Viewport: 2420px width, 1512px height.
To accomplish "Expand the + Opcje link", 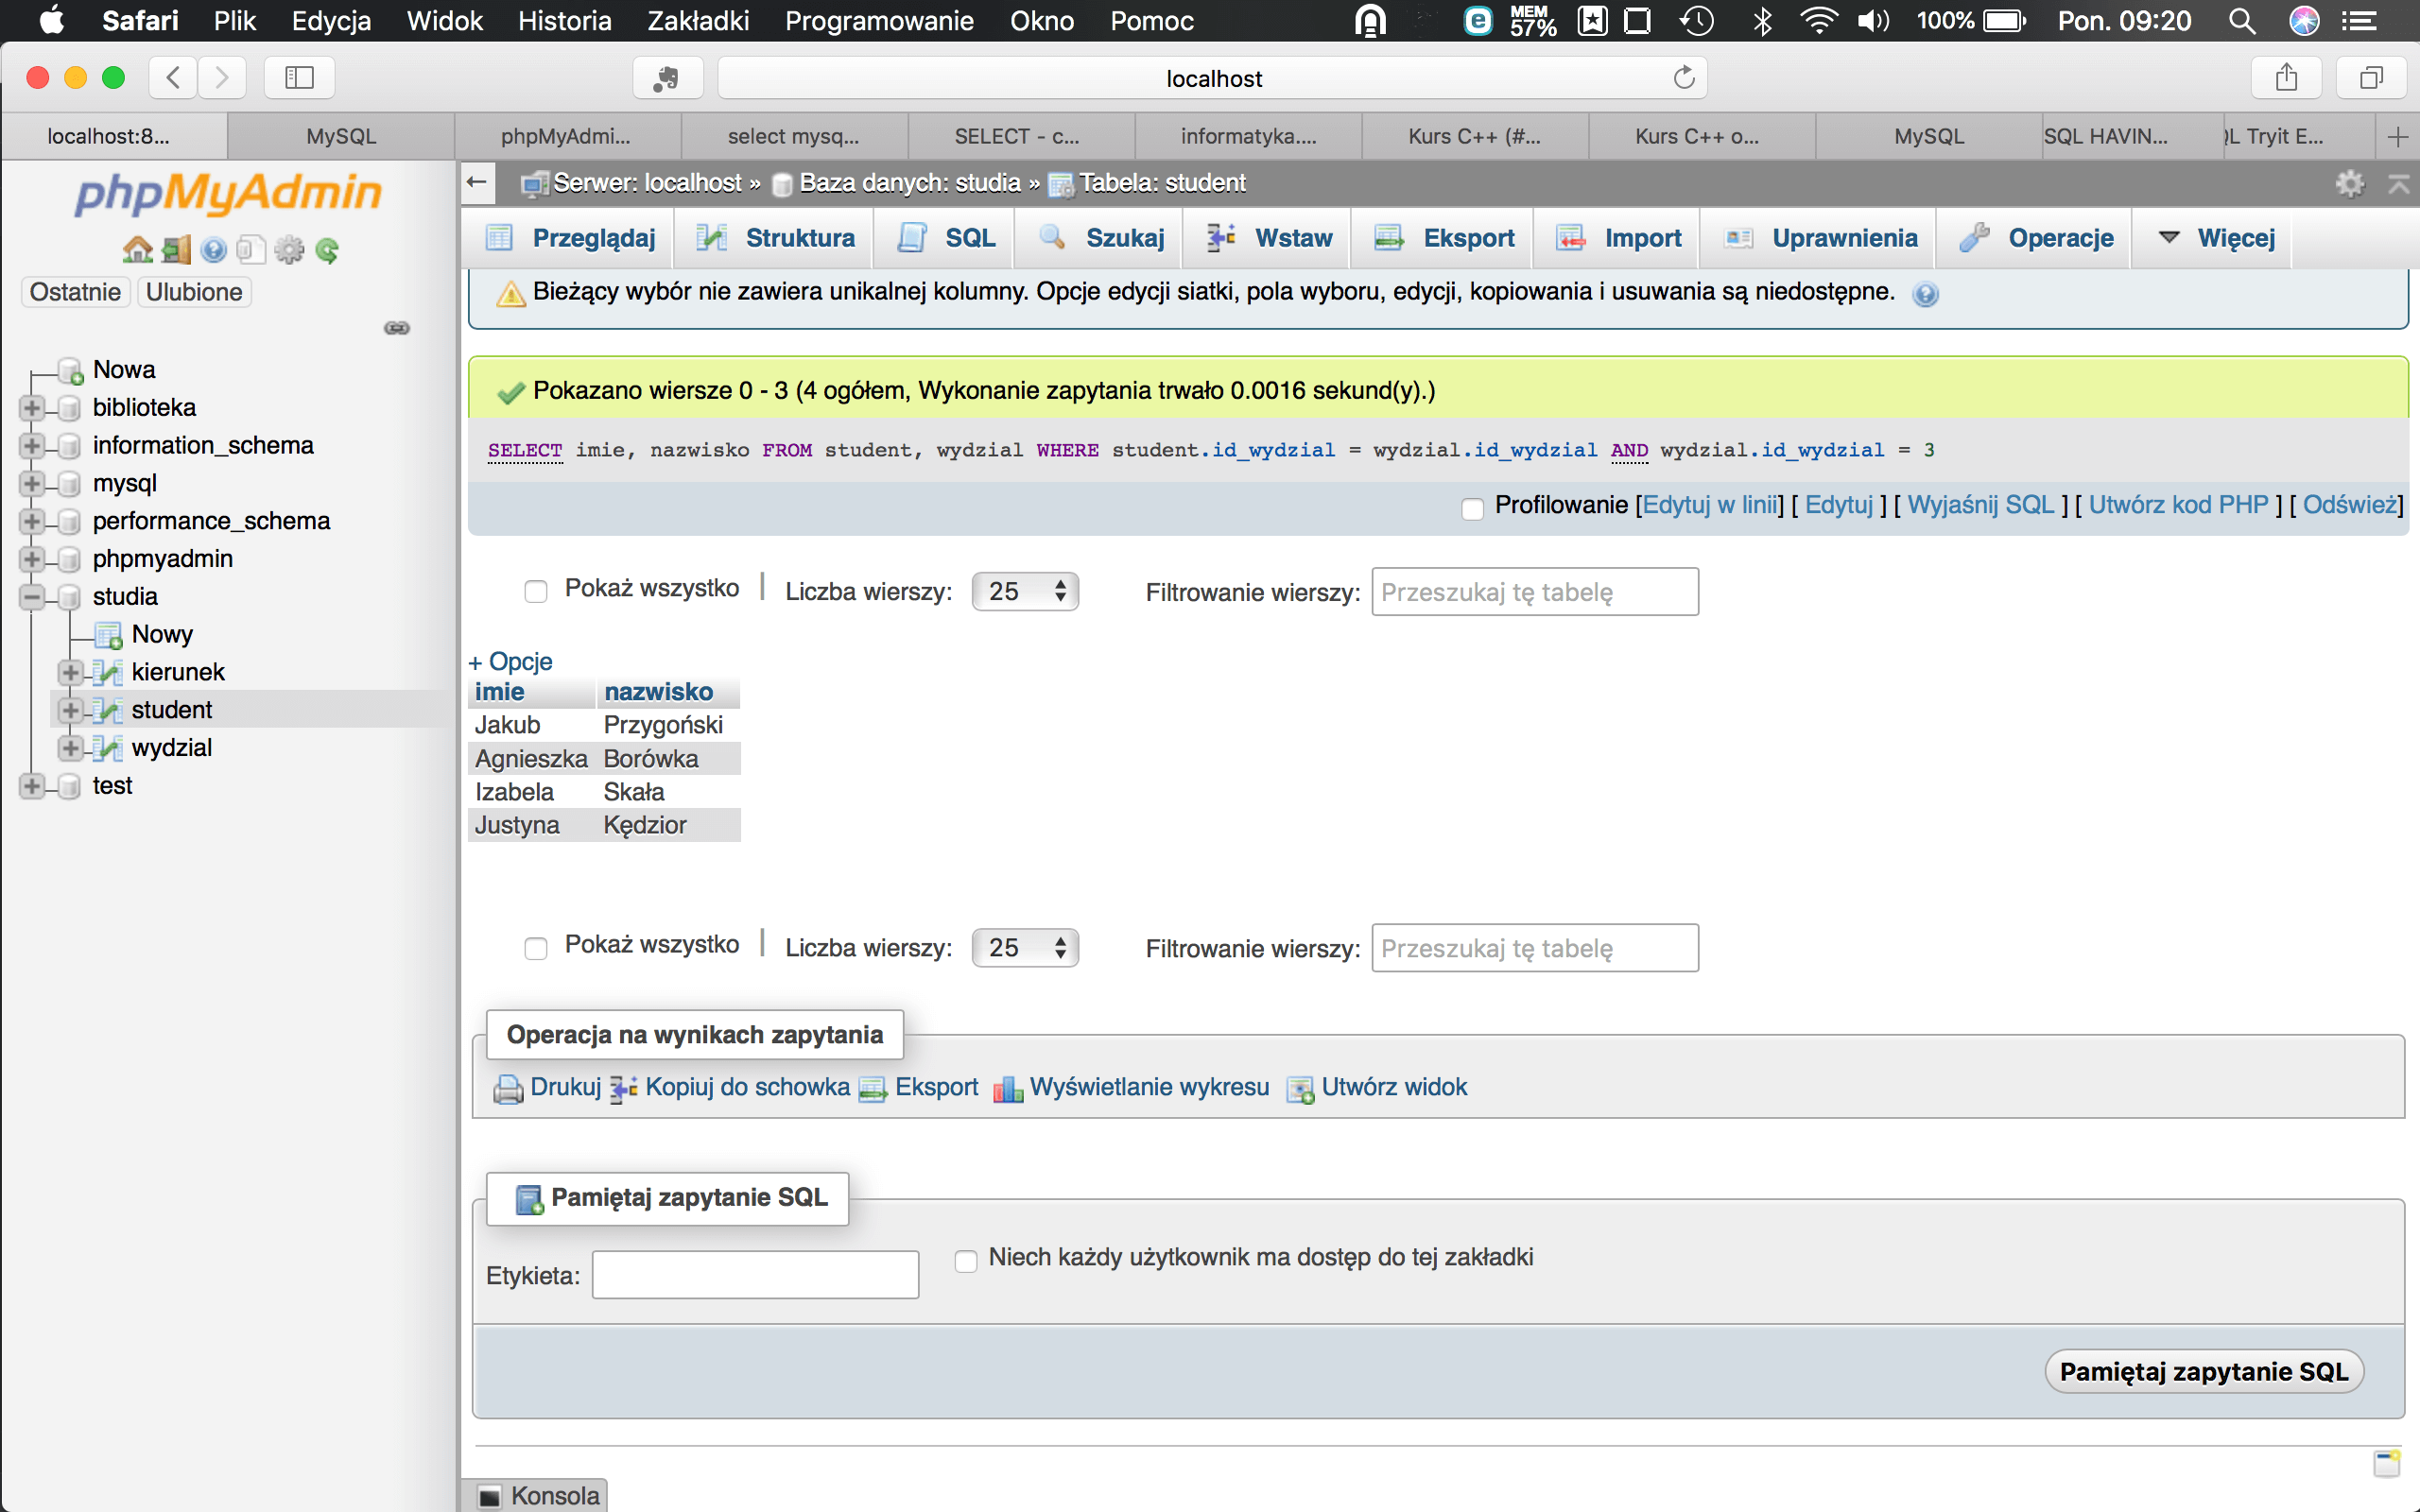I will click(x=510, y=661).
